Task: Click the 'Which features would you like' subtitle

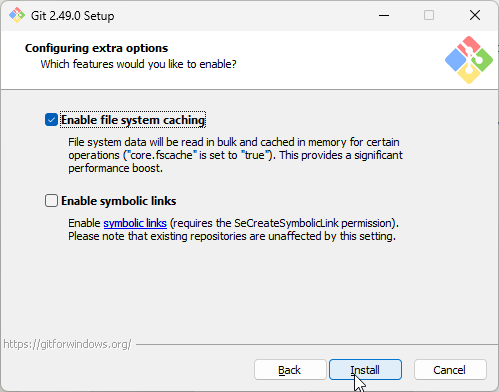Action: [138, 64]
